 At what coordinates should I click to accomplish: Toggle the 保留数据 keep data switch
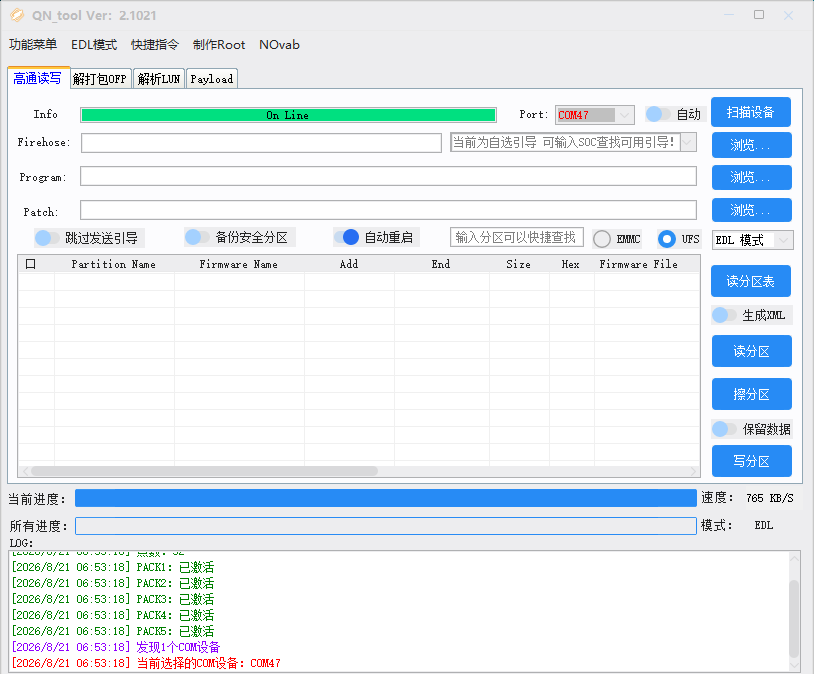pyautogui.click(x=723, y=429)
